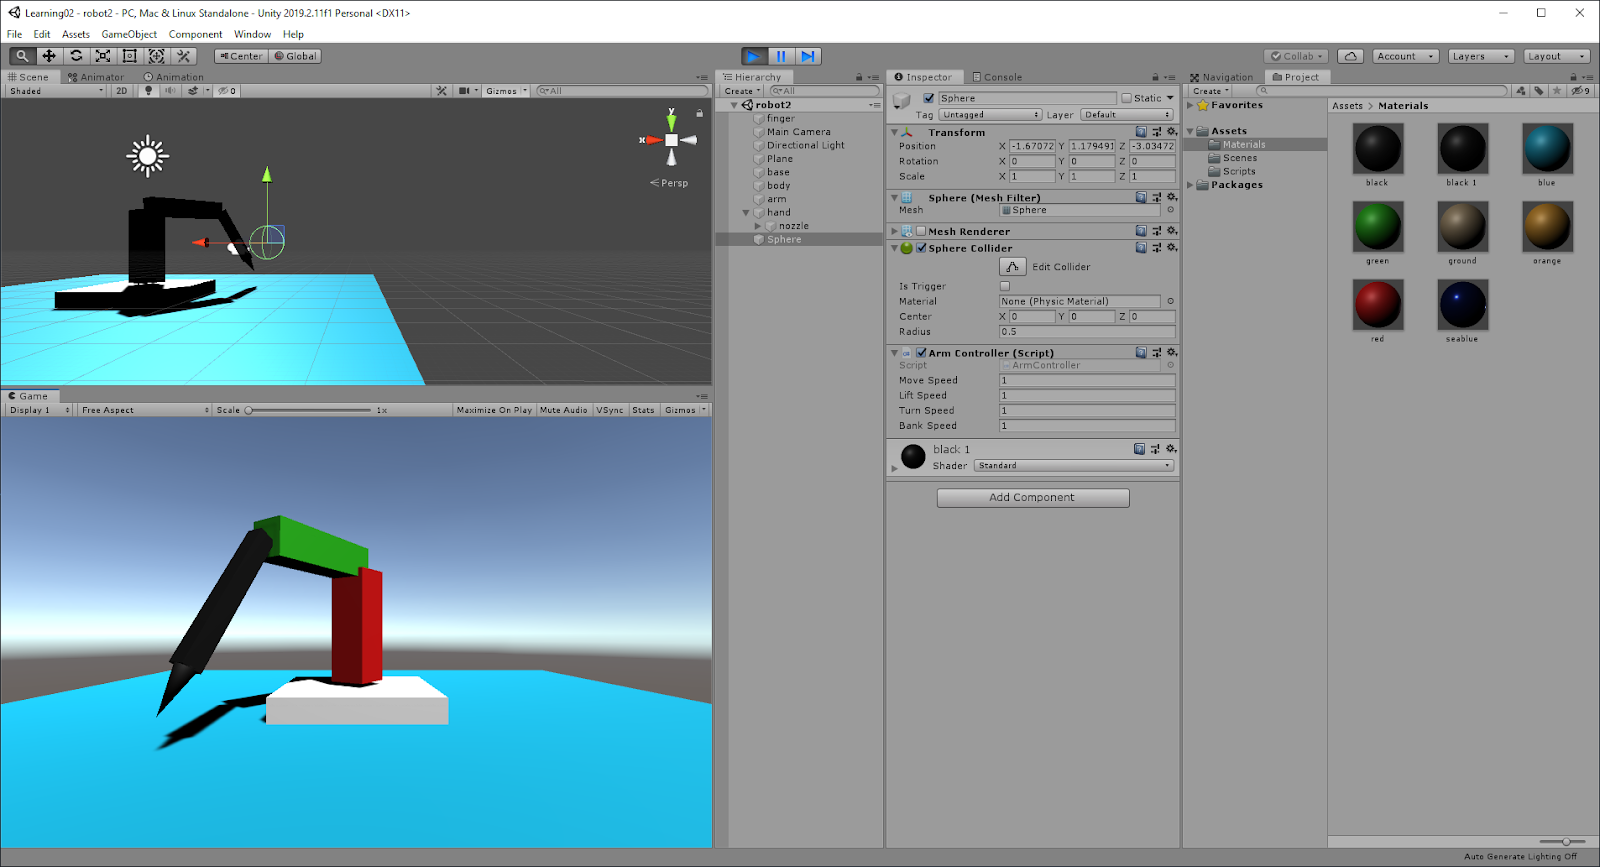
Task: Select the Rect Transform tool
Action: click(130, 56)
